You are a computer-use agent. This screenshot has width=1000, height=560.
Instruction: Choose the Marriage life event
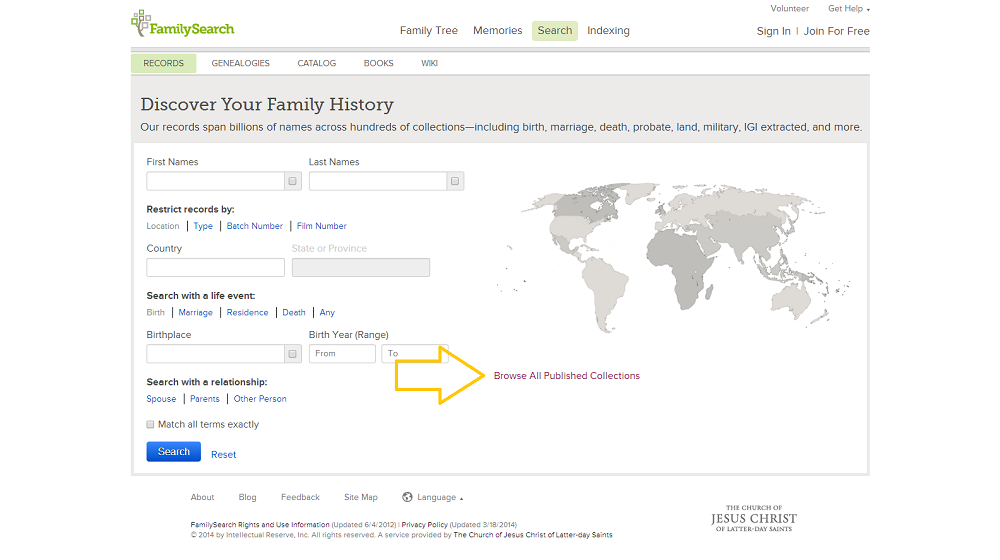tap(195, 313)
